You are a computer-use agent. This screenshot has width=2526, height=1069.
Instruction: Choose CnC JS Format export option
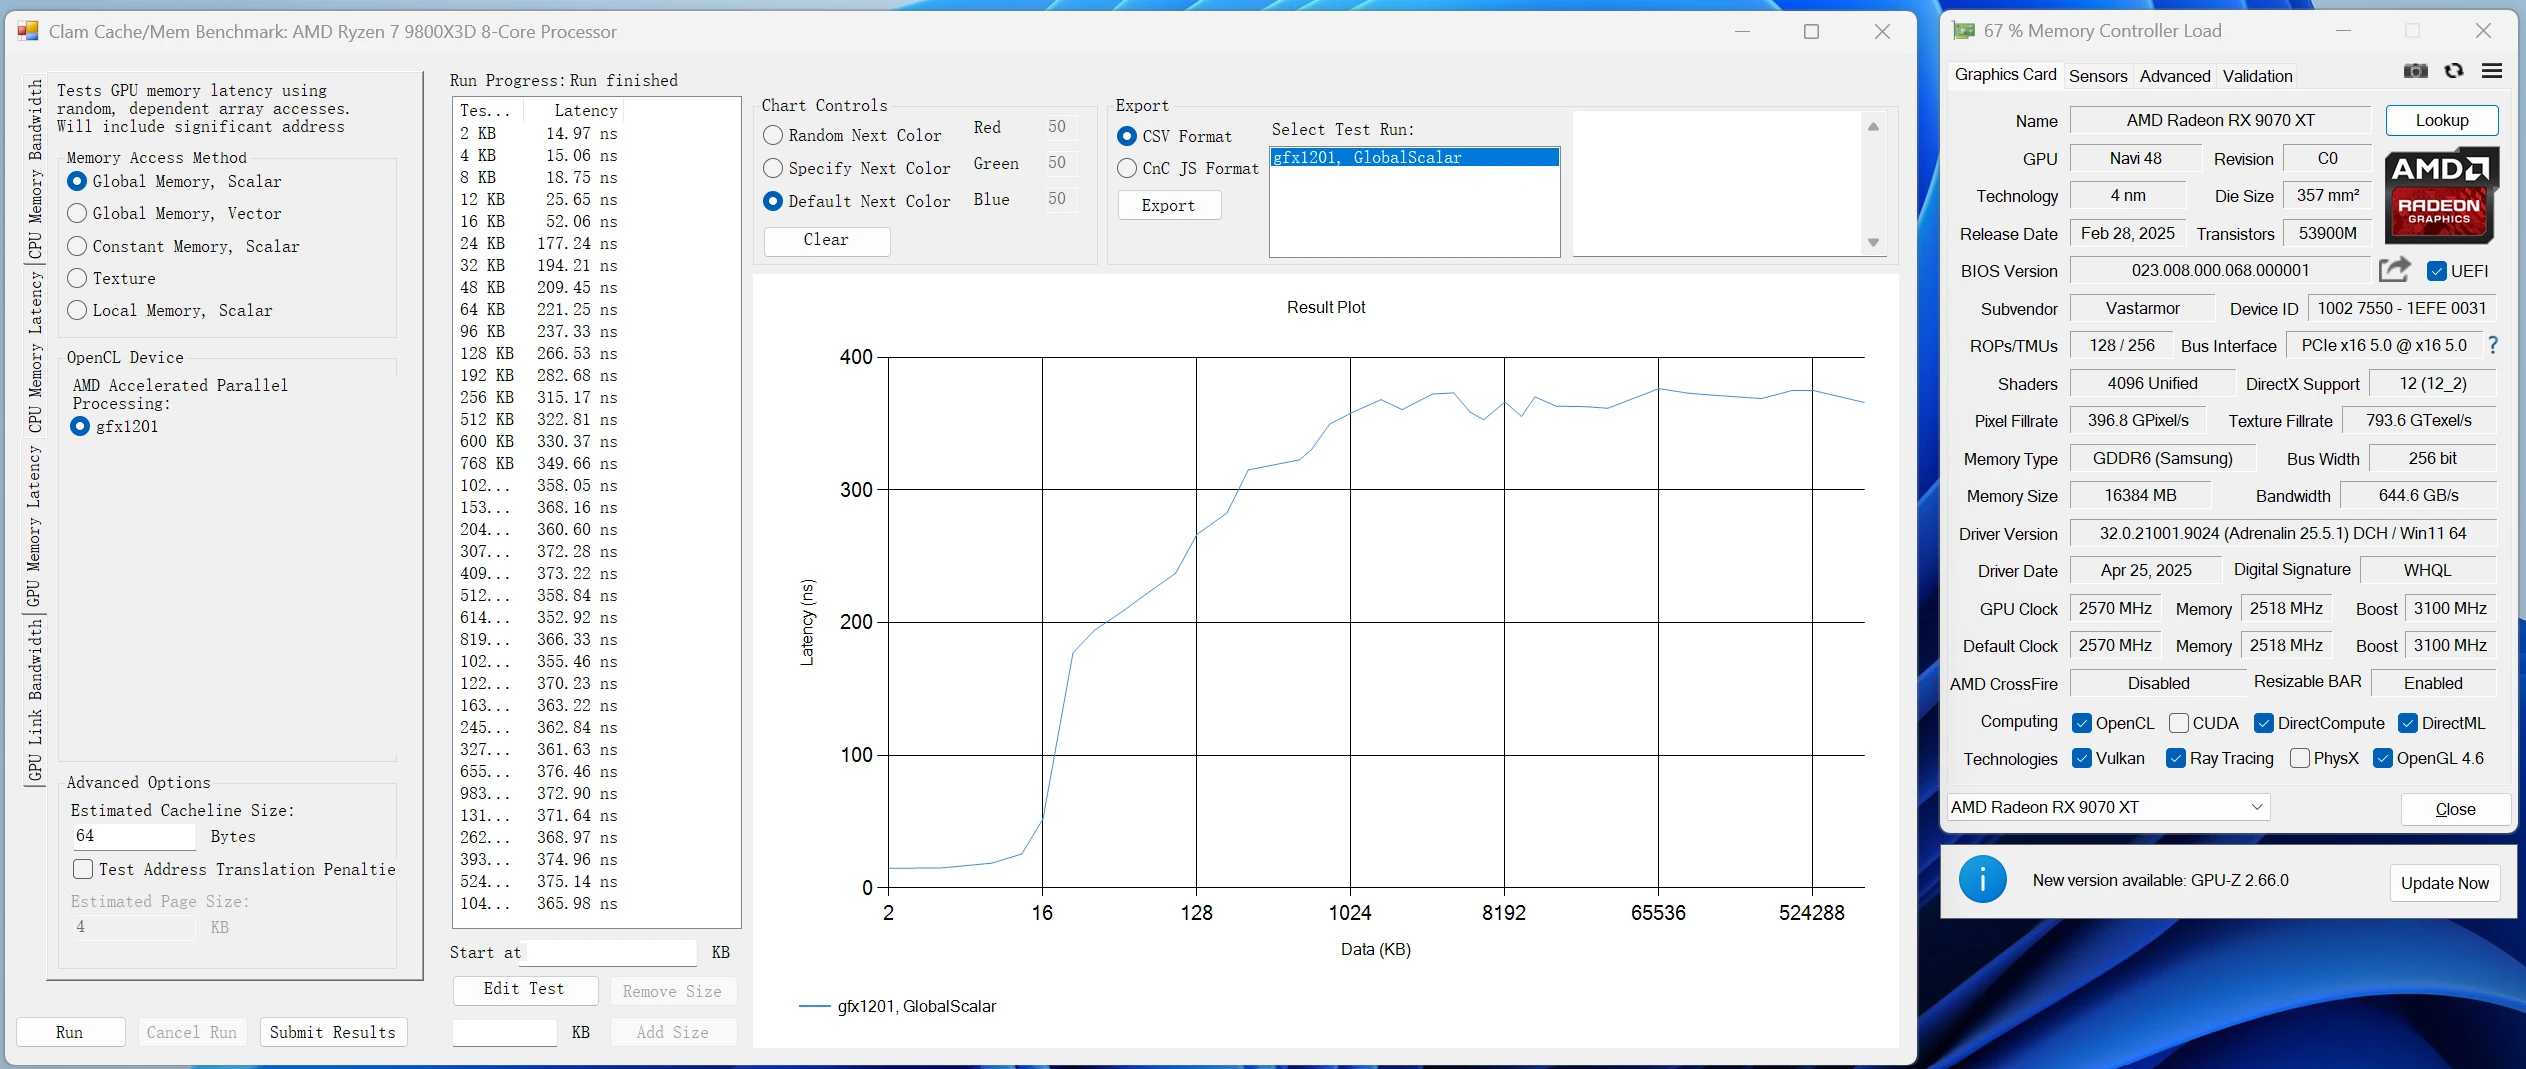tap(1127, 169)
